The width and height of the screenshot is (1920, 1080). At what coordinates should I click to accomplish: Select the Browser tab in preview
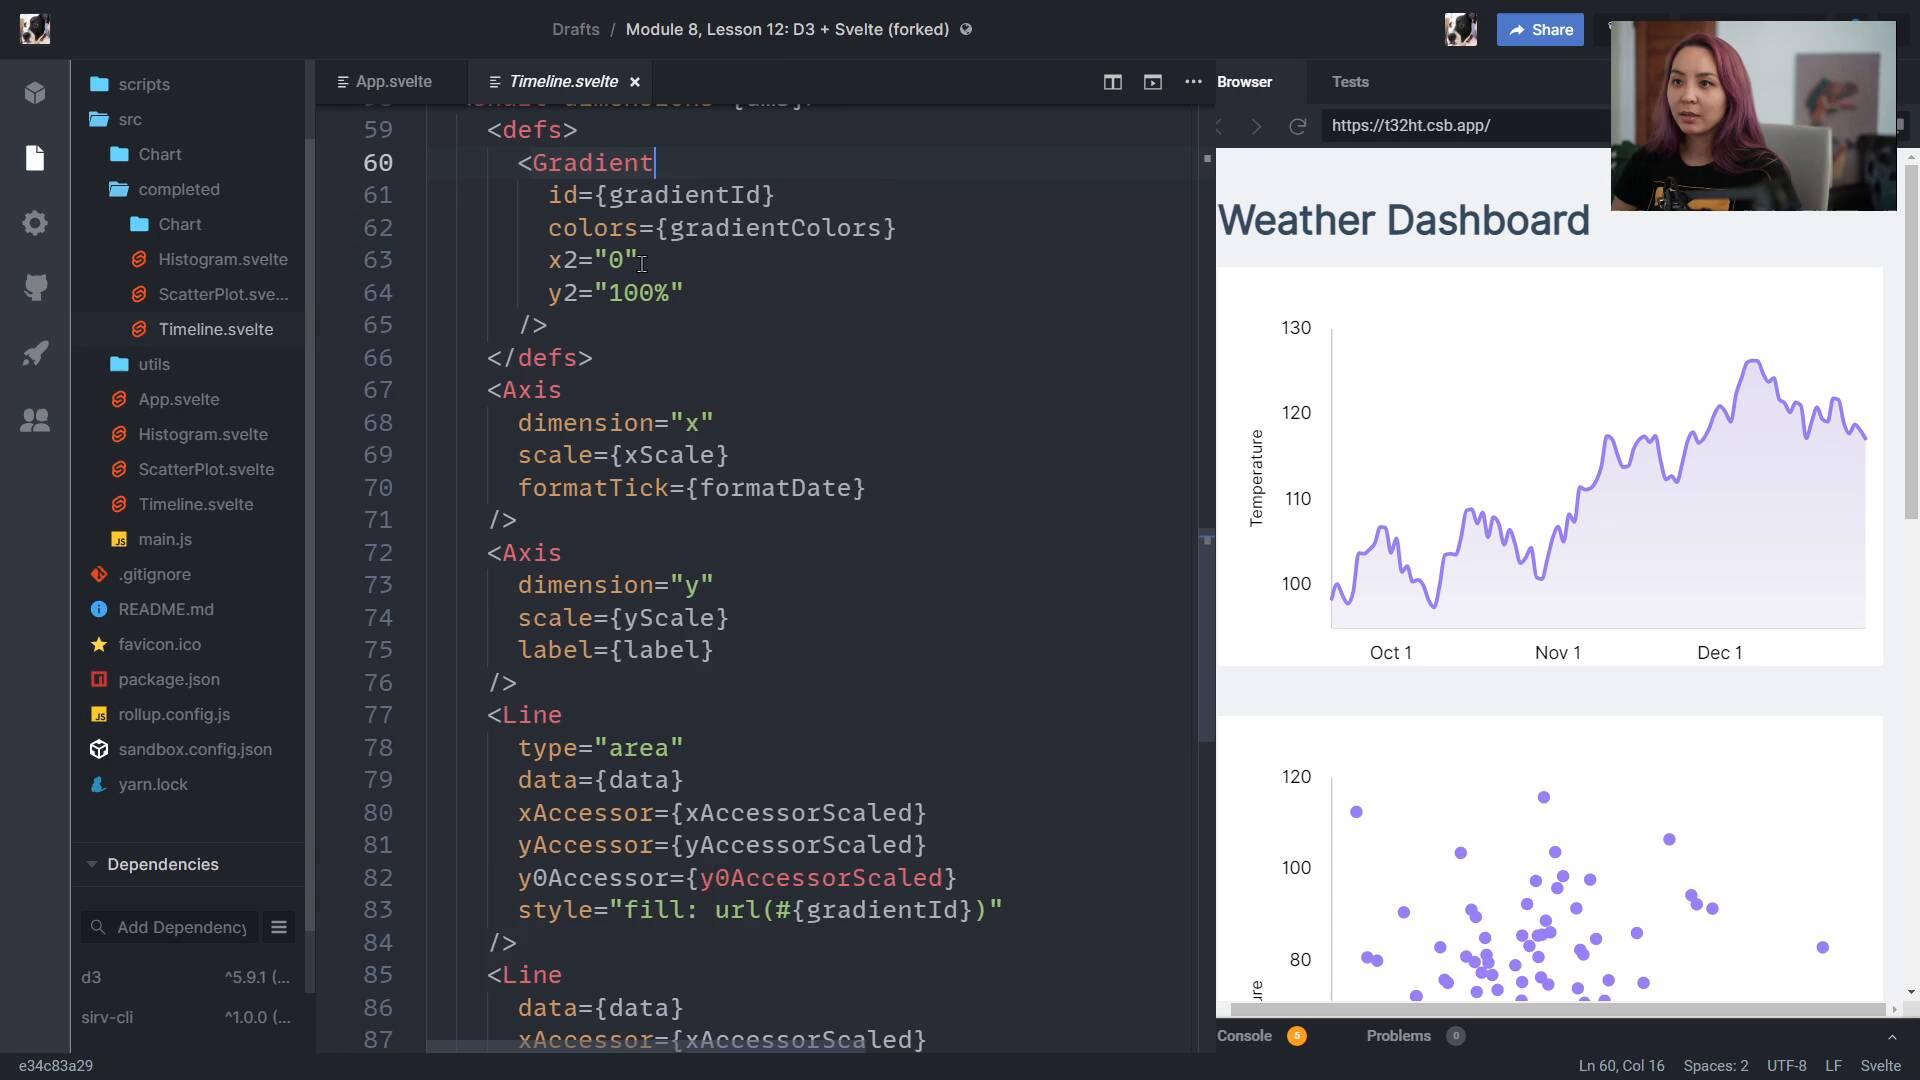click(1244, 83)
